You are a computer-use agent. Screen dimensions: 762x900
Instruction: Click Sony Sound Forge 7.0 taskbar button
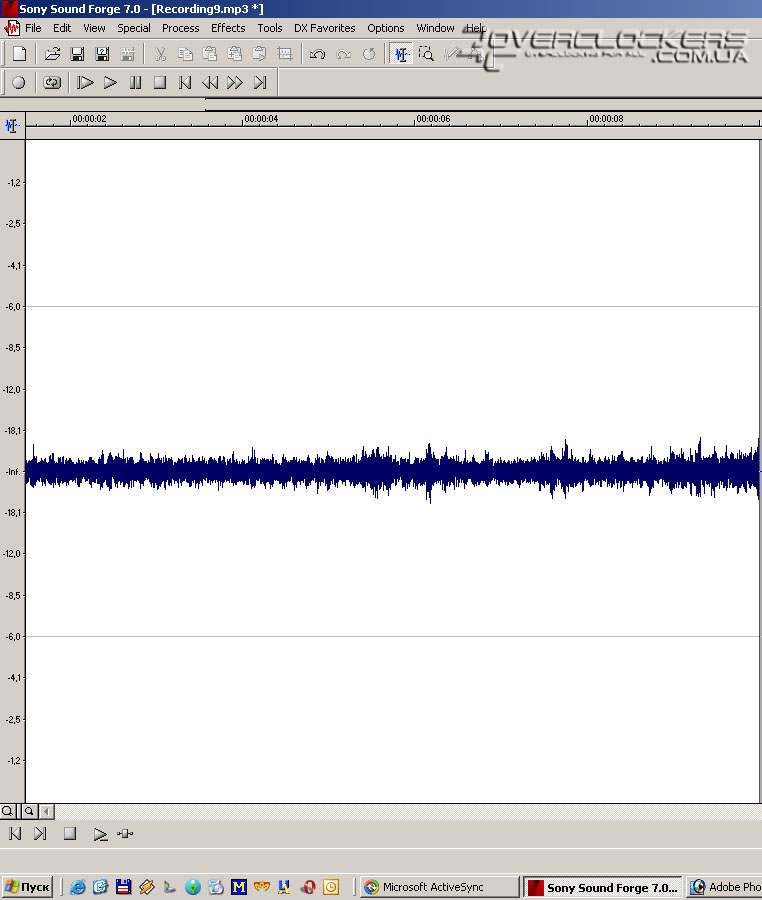click(602, 887)
